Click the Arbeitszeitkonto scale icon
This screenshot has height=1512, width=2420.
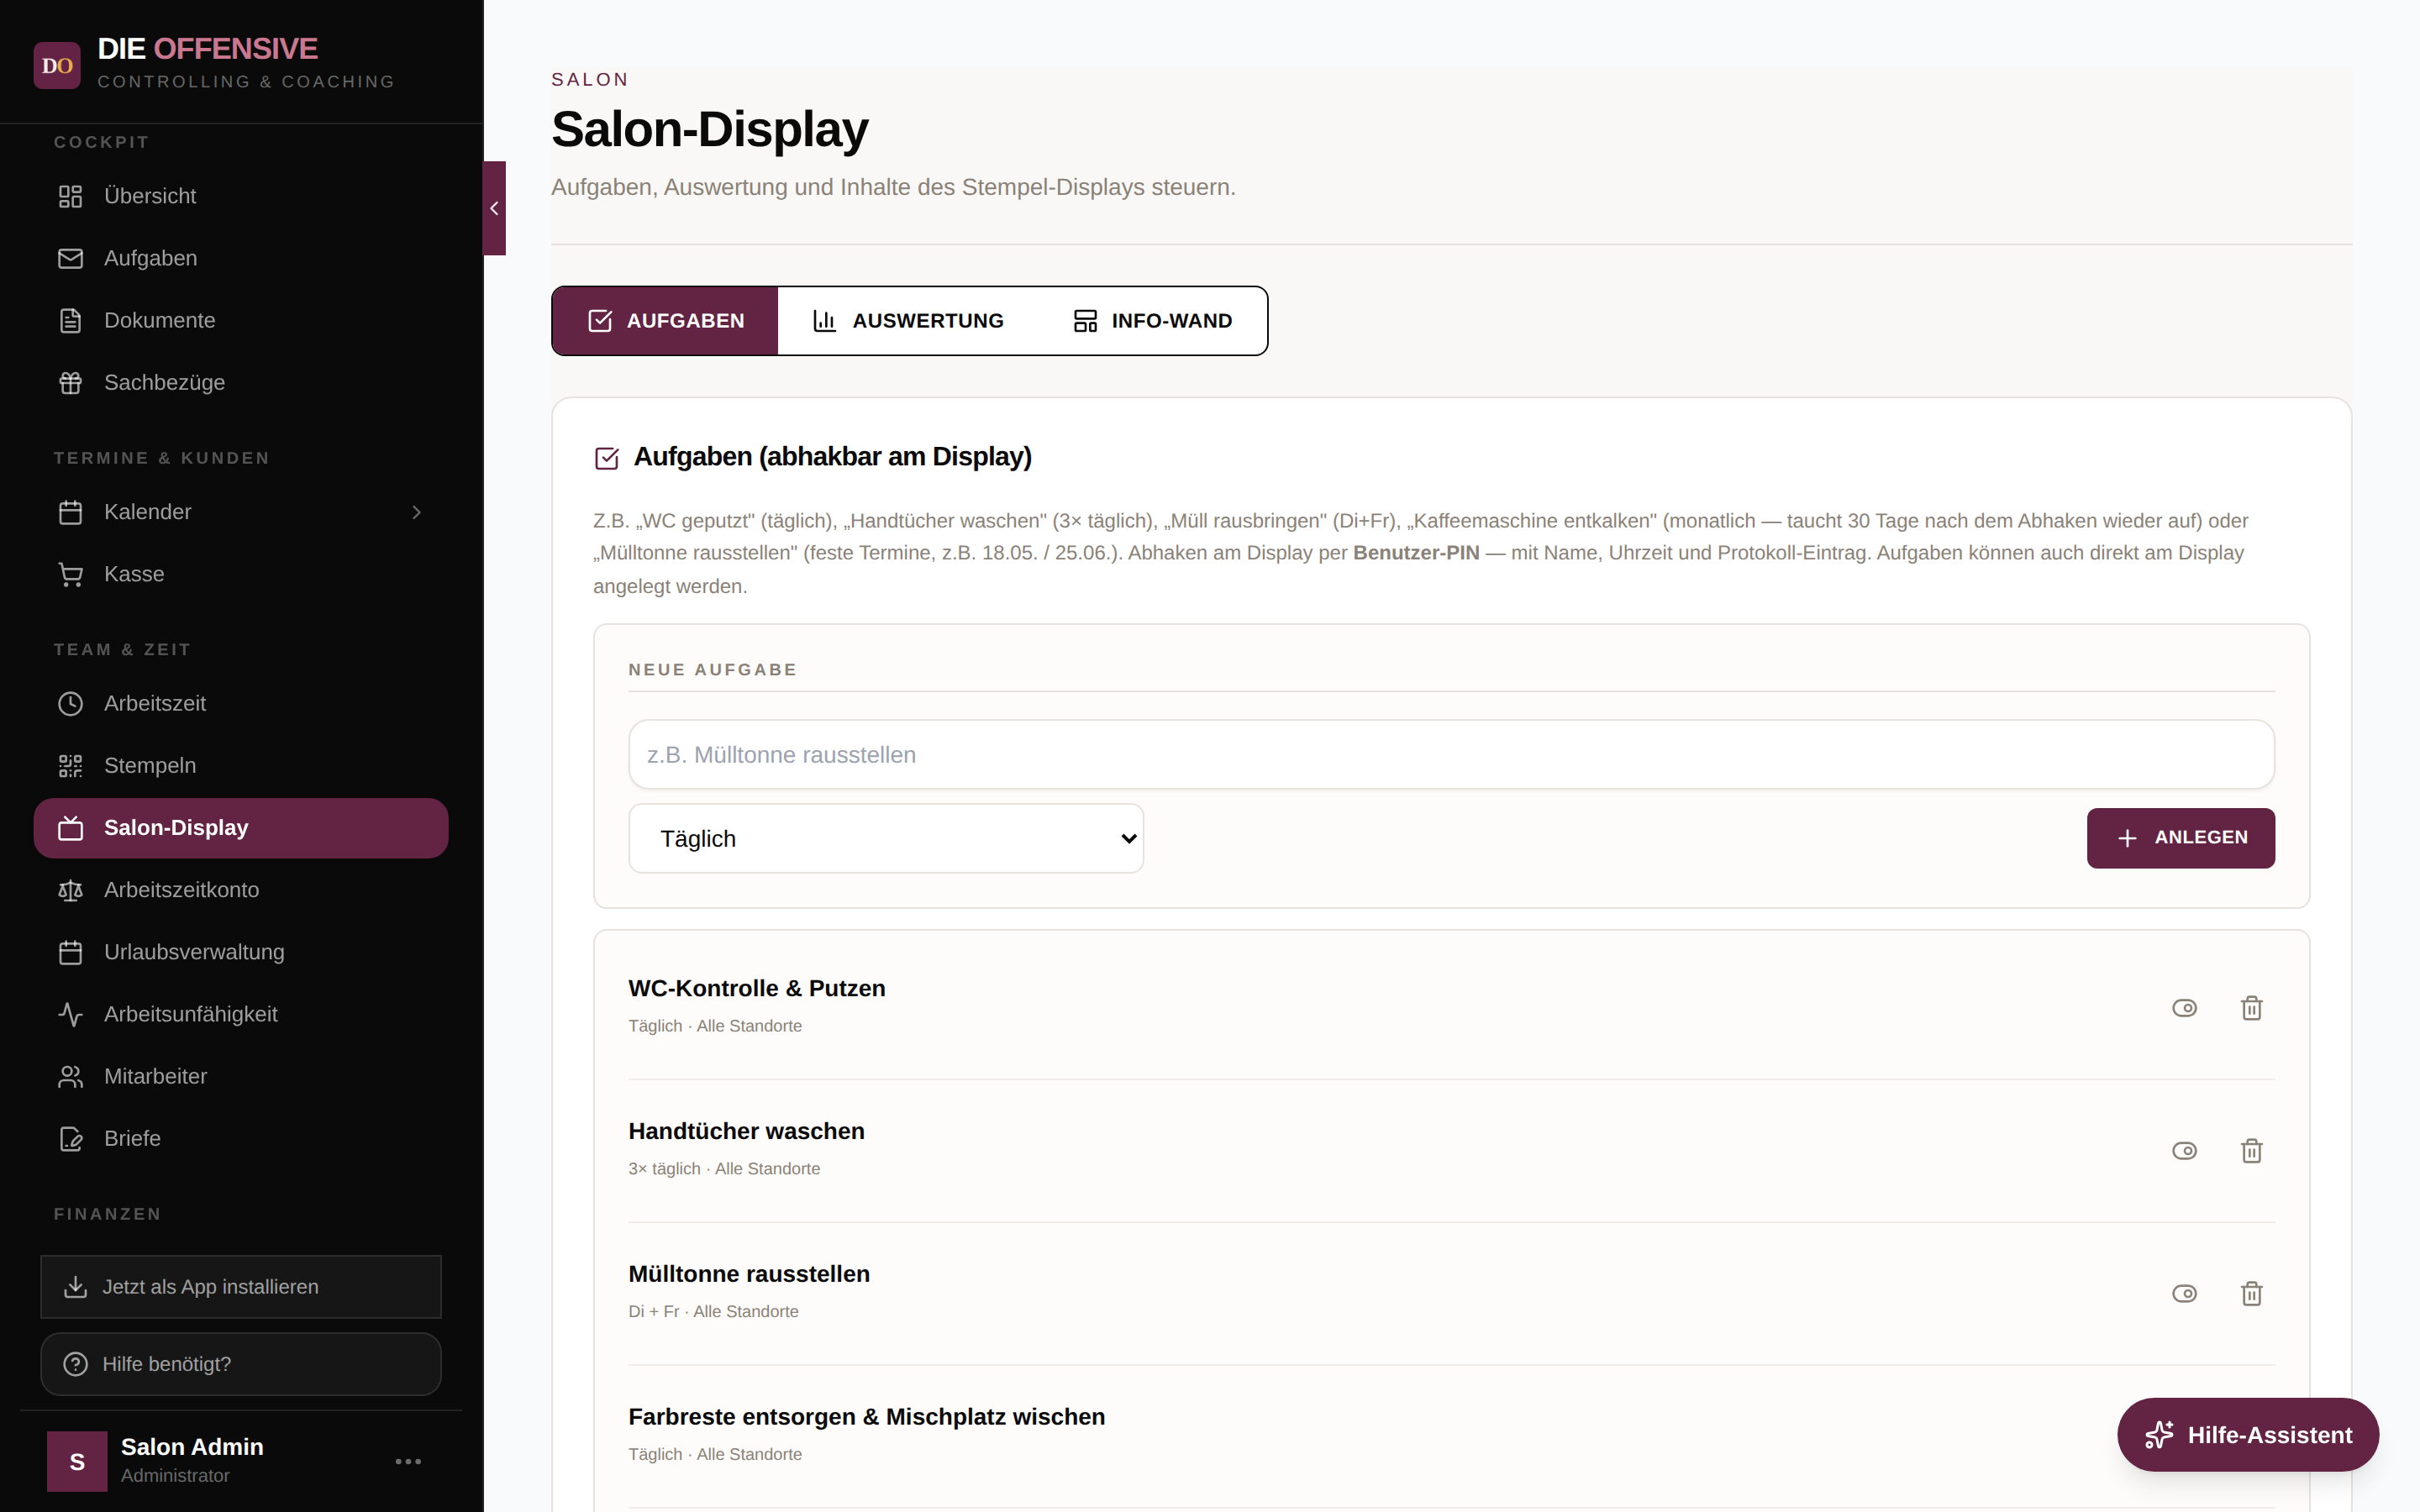click(x=70, y=890)
